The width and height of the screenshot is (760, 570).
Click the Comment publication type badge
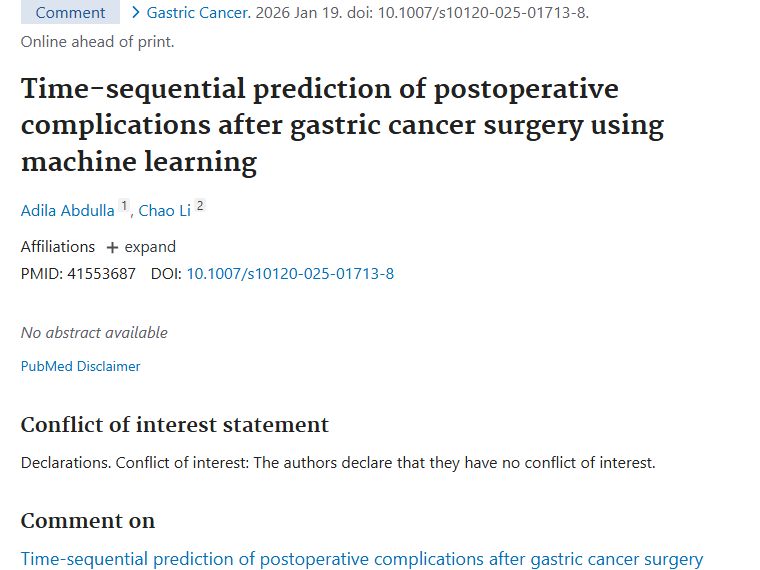[70, 13]
